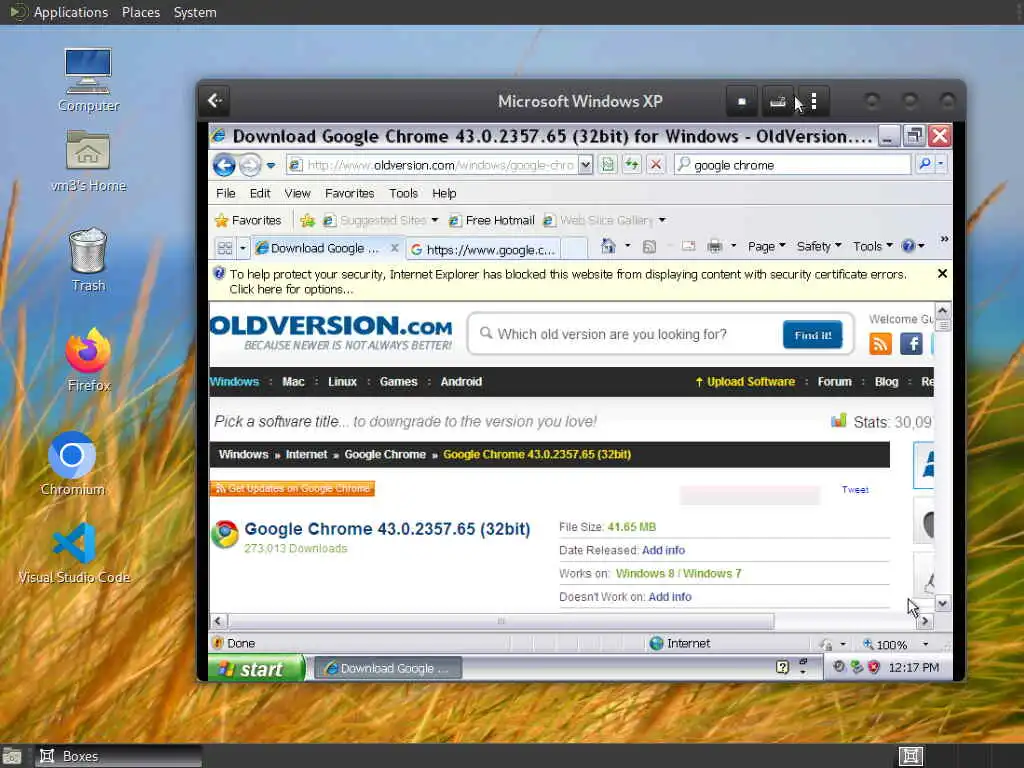
Task: Select the Android nav tab
Action: click(461, 382)
